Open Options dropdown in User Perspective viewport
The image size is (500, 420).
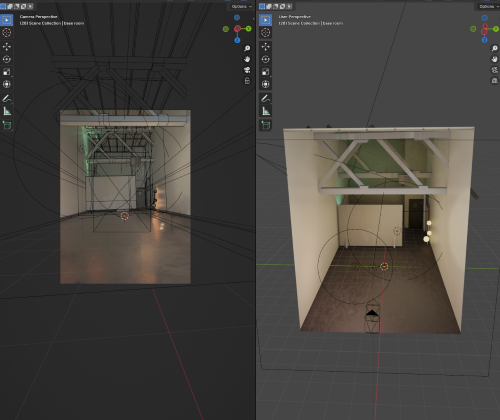489,6
